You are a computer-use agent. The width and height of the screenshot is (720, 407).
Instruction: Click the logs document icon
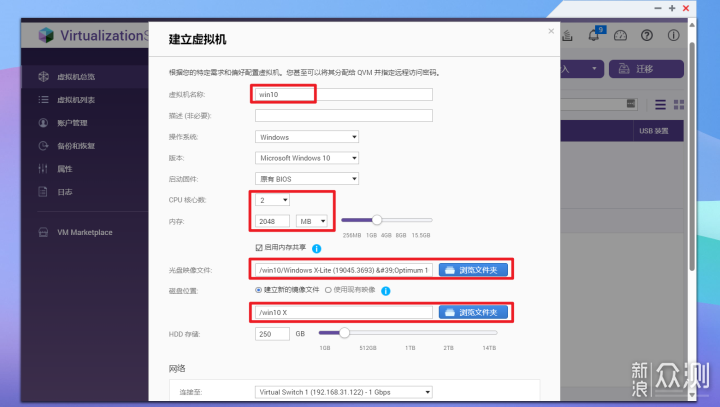click(43, 192)
